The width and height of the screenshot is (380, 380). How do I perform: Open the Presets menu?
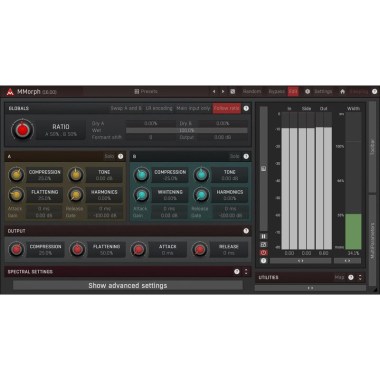[146, 91]
